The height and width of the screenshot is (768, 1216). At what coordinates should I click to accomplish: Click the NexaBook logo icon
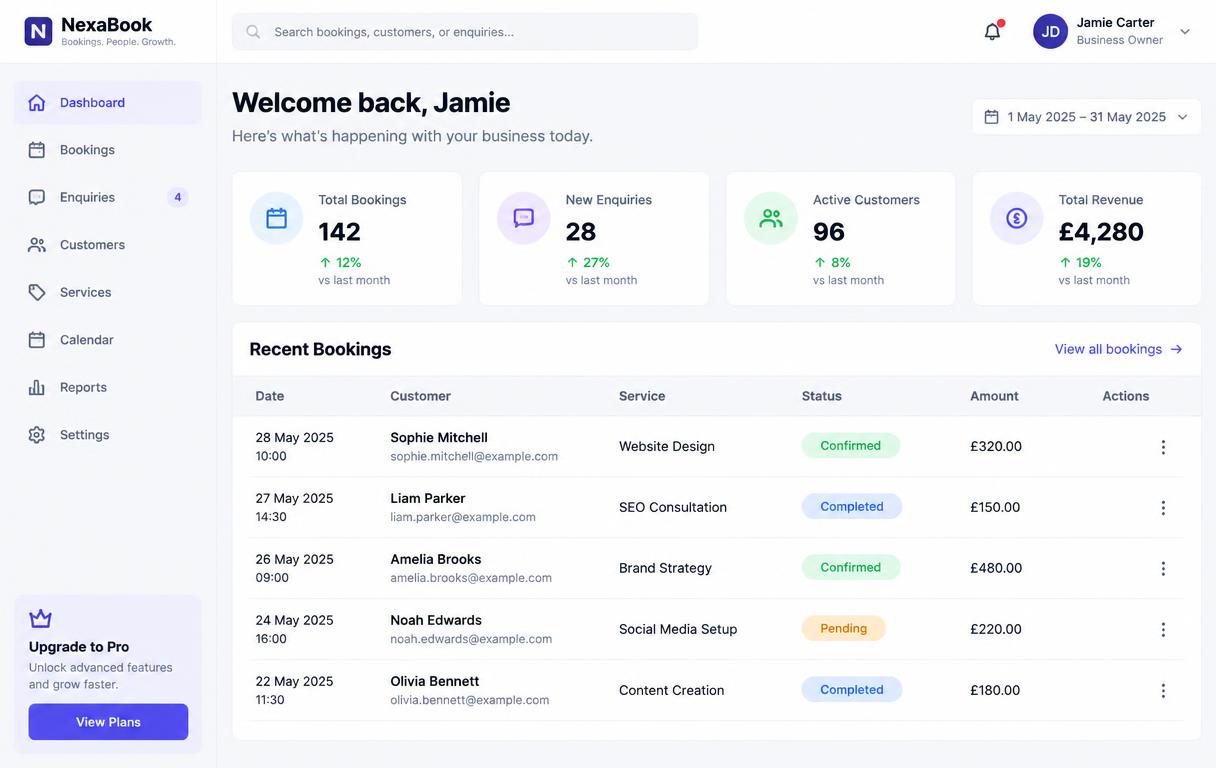pyautogui.click(x=38, y=32)
